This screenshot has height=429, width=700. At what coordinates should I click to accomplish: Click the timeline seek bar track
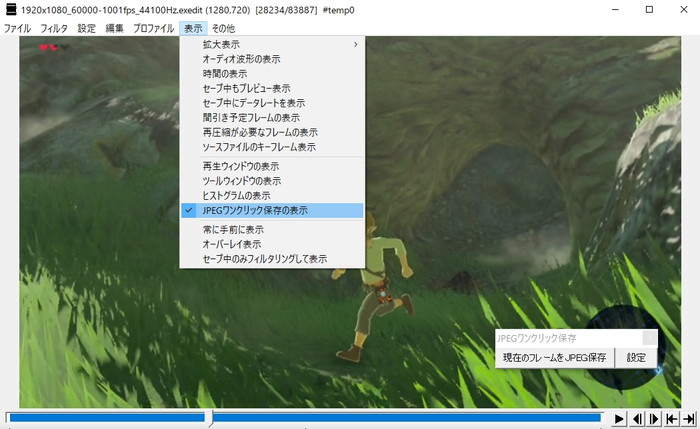[305, 418]
